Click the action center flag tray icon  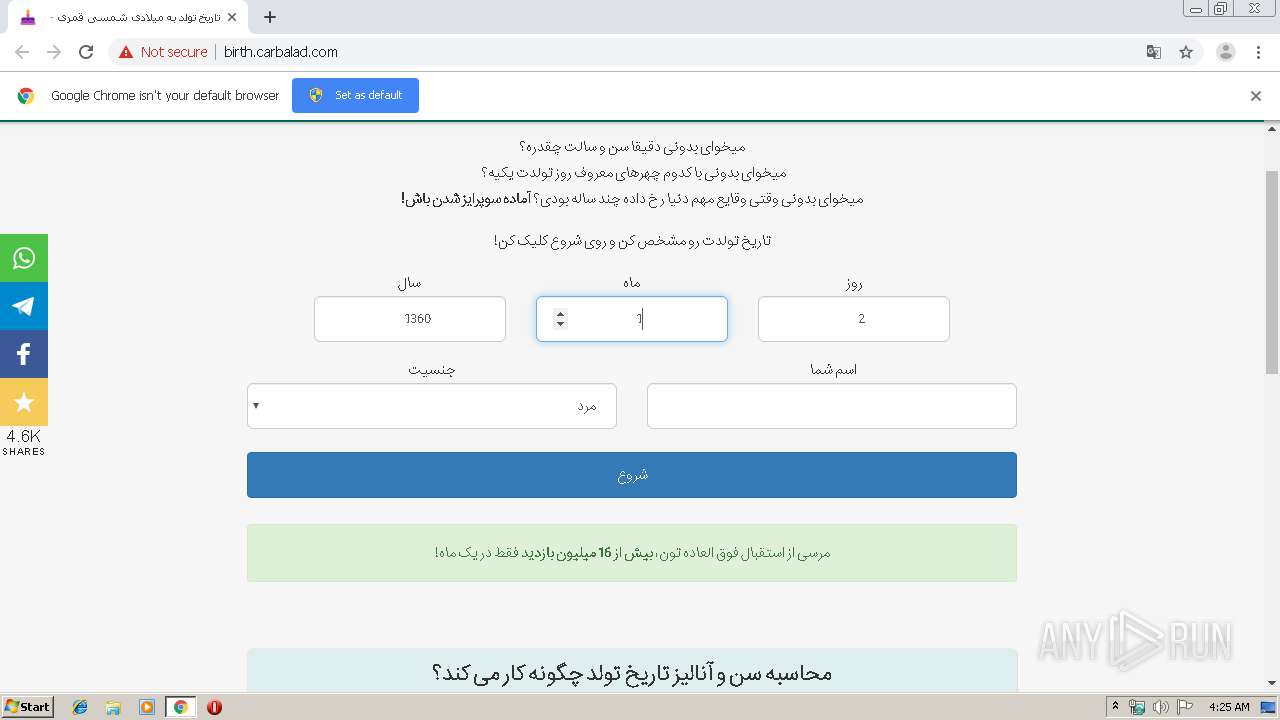(x=1184, y=707)
